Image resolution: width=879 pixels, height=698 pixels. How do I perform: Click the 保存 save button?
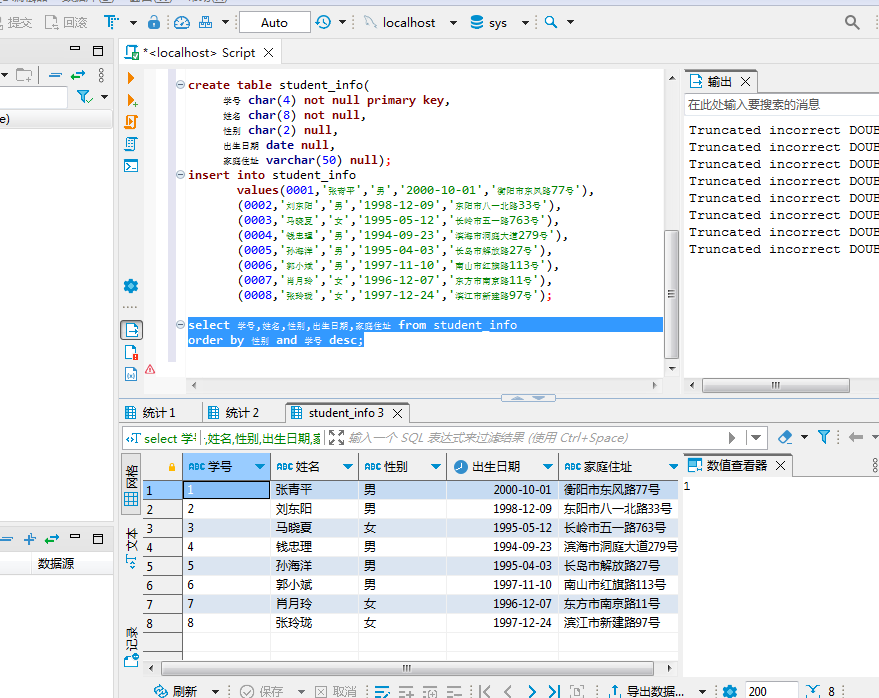click(x=262, y=691)
